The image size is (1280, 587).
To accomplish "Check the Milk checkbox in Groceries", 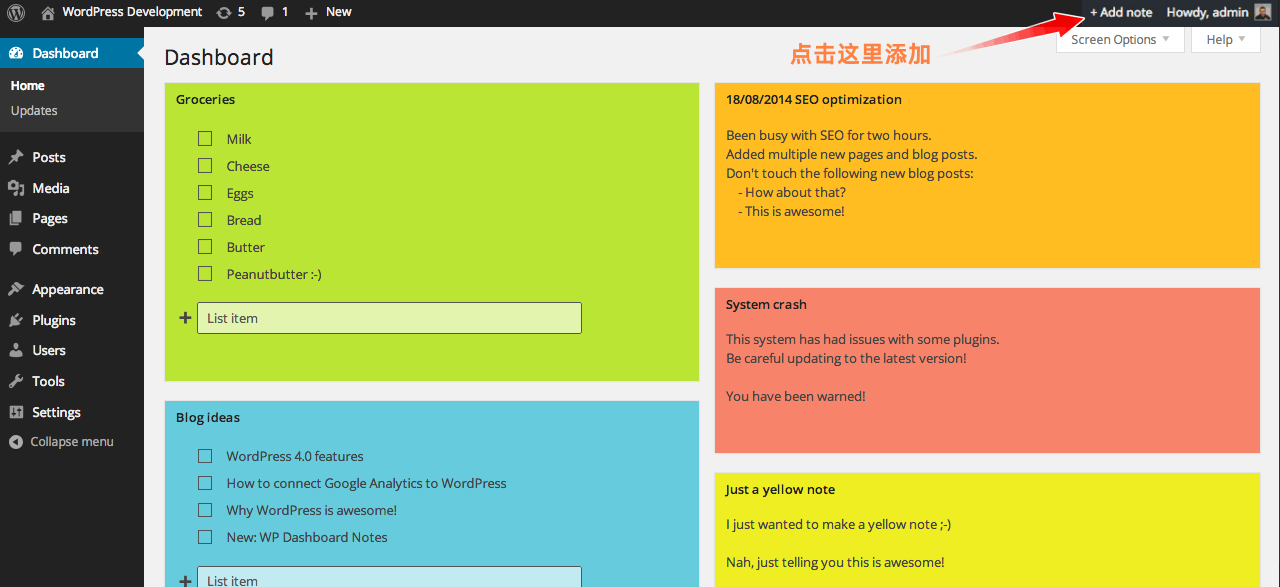I will coord(205,138).
